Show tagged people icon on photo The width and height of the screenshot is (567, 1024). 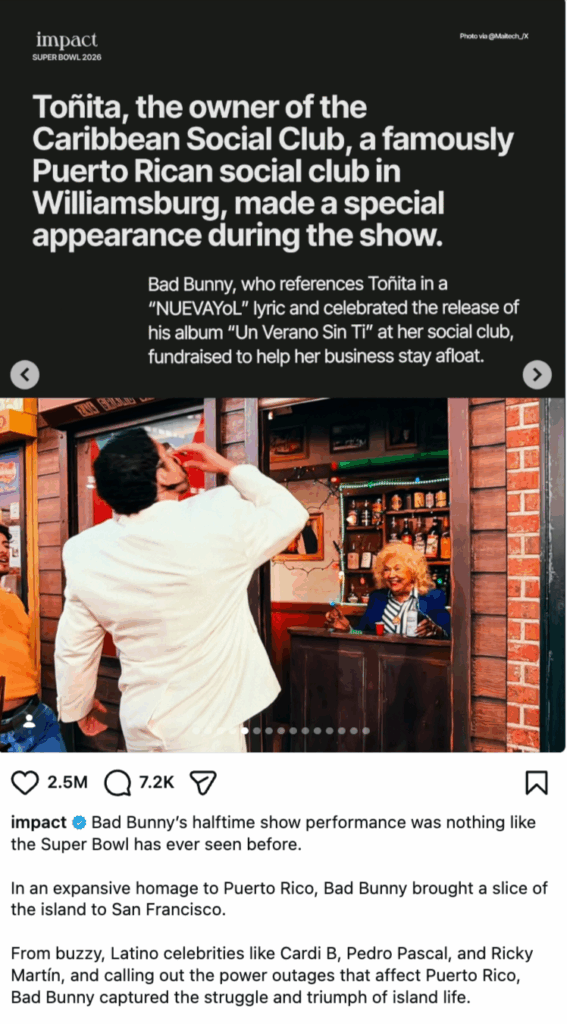click(29, 721)
